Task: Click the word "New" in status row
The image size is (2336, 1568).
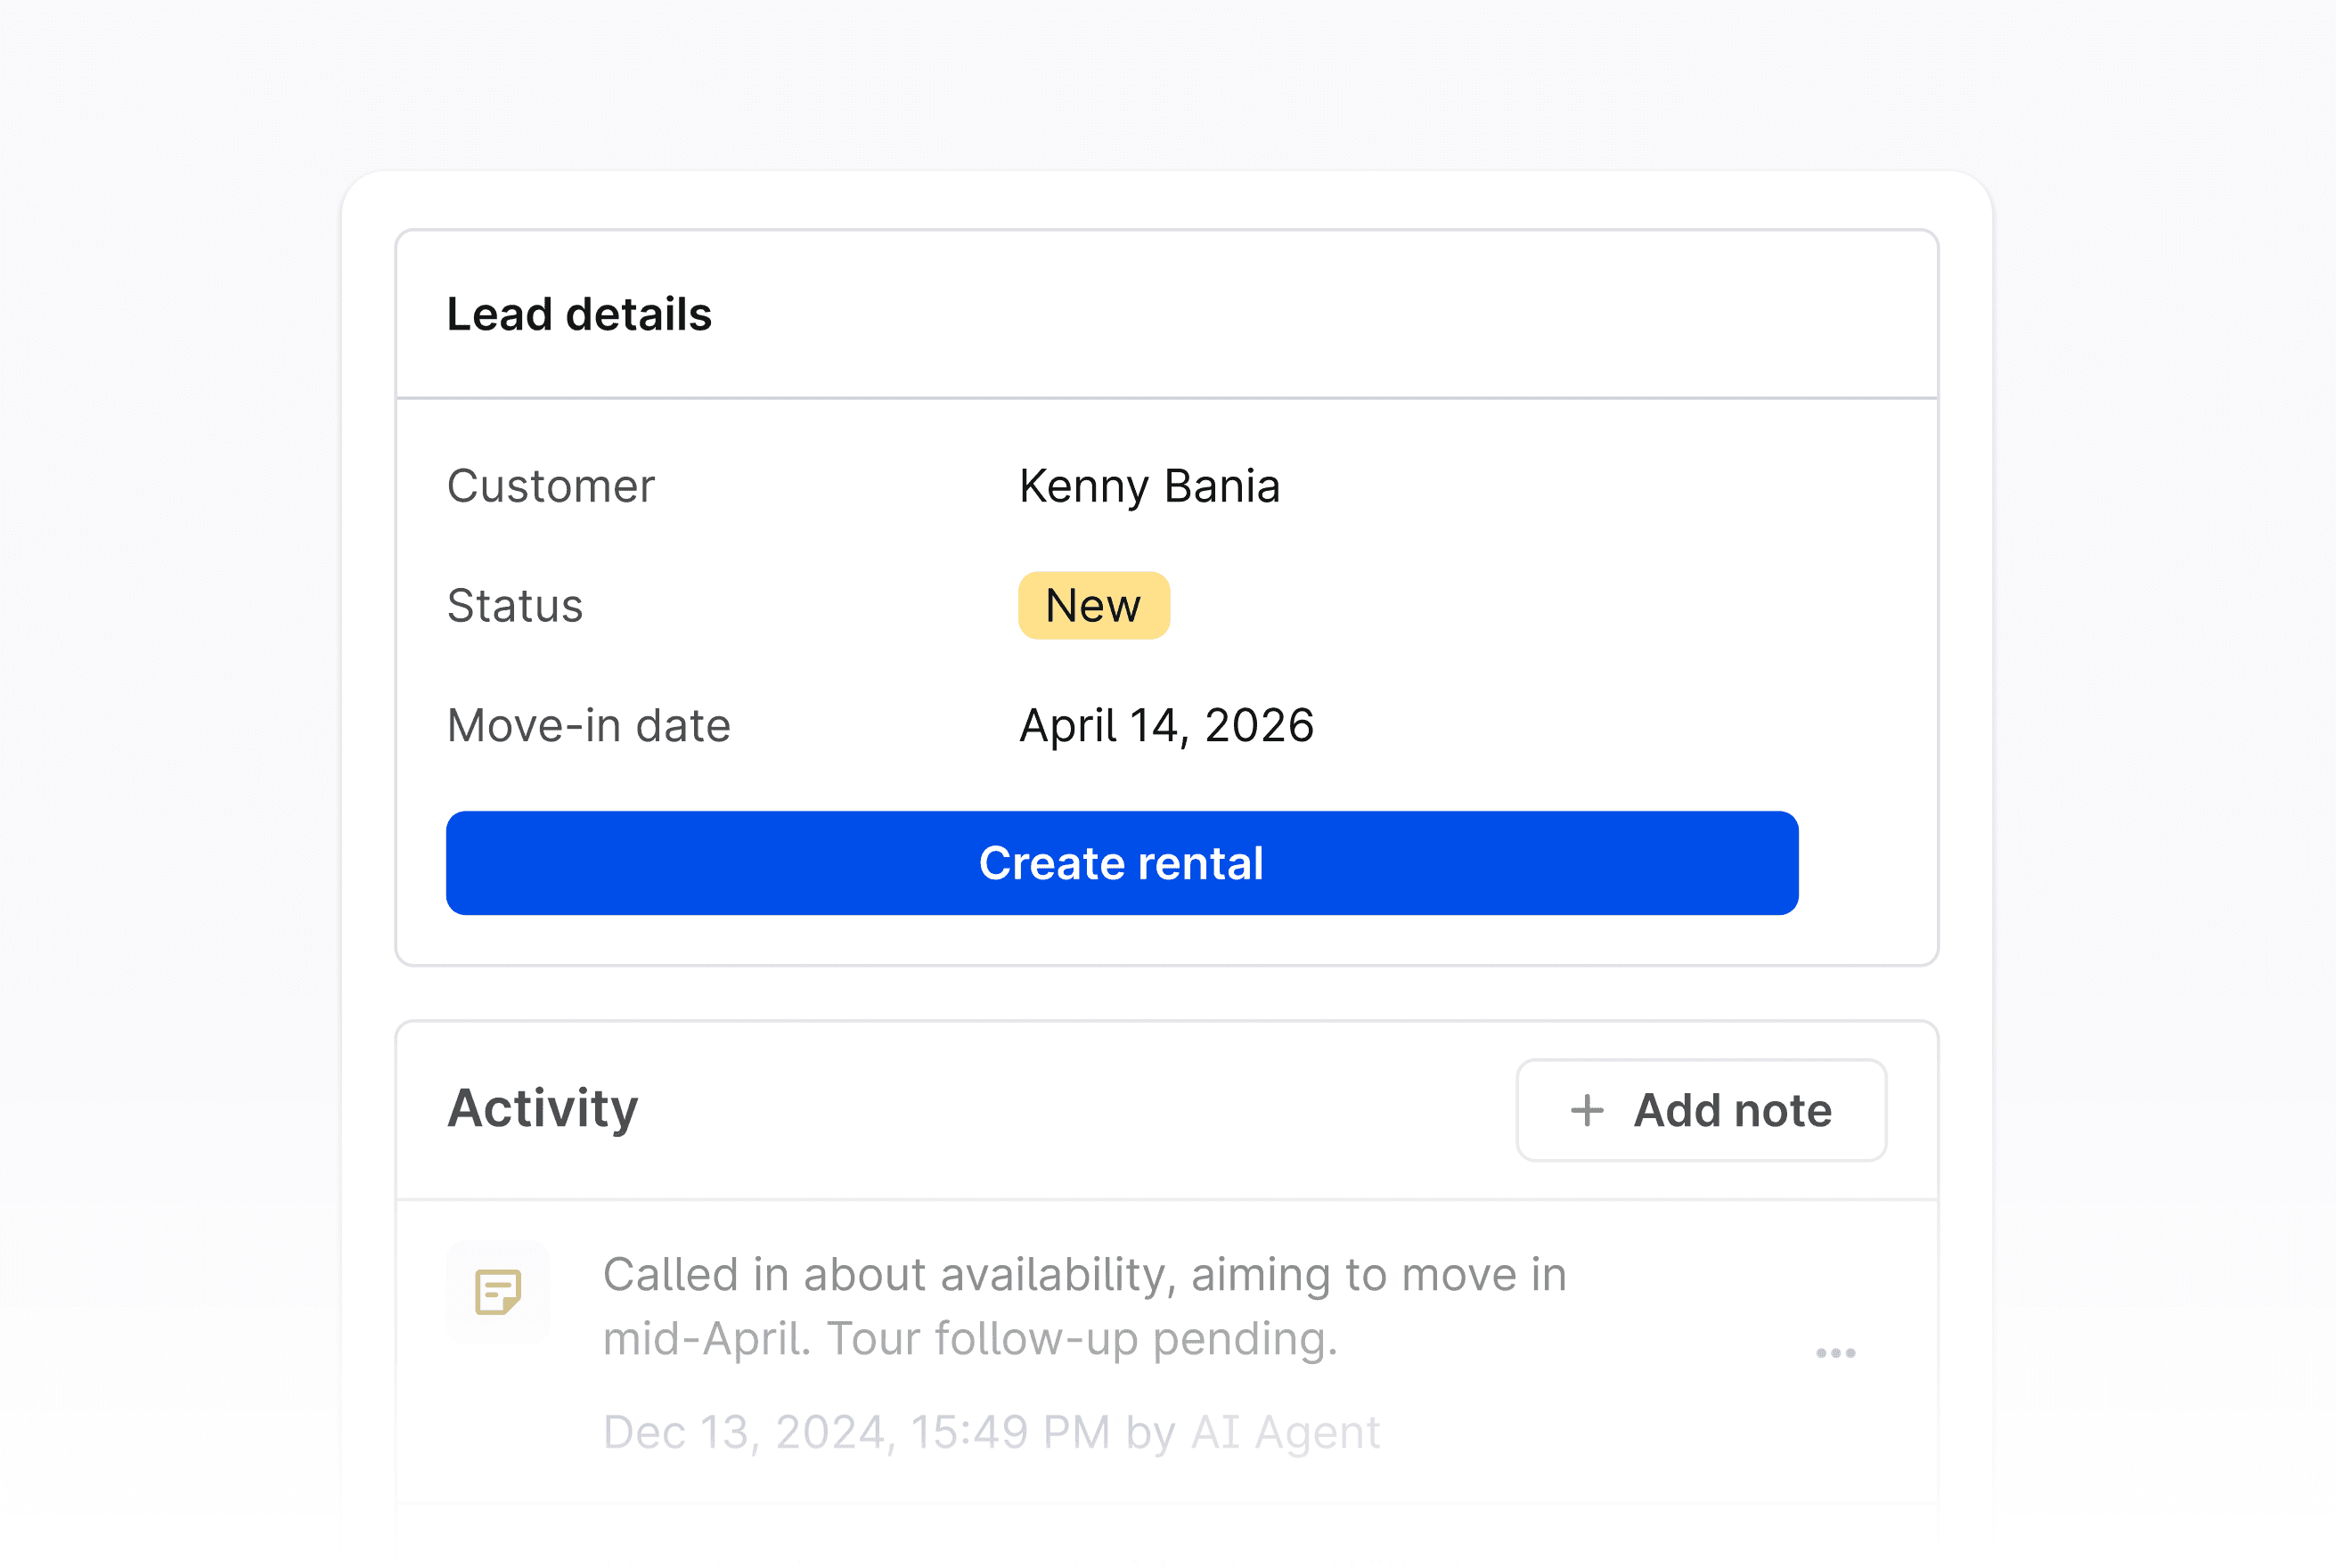Action: tap(1092, 606)
